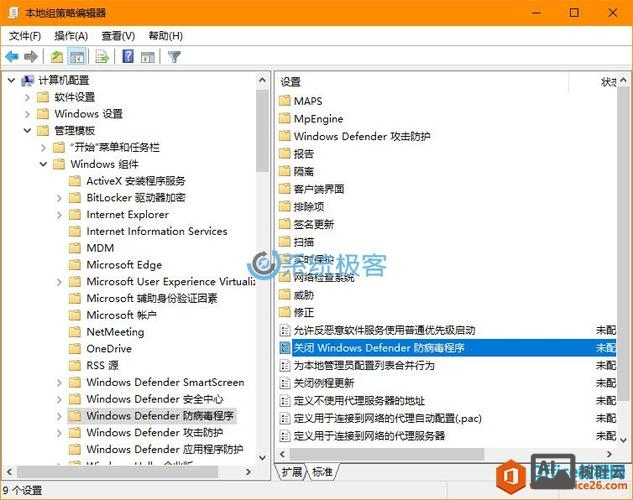
Task: Click the 威胁 folder icon
Action: [x=285, y=295]
